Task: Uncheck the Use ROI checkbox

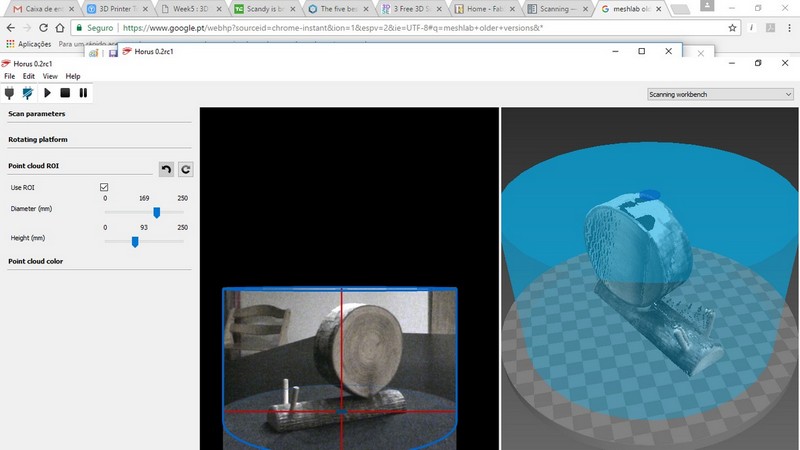Action: [104, 187]
